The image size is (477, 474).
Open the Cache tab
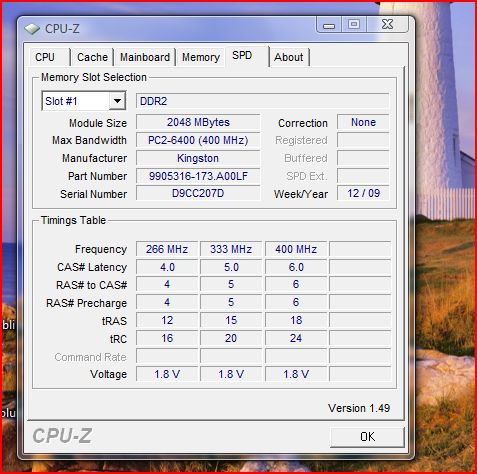92,57
